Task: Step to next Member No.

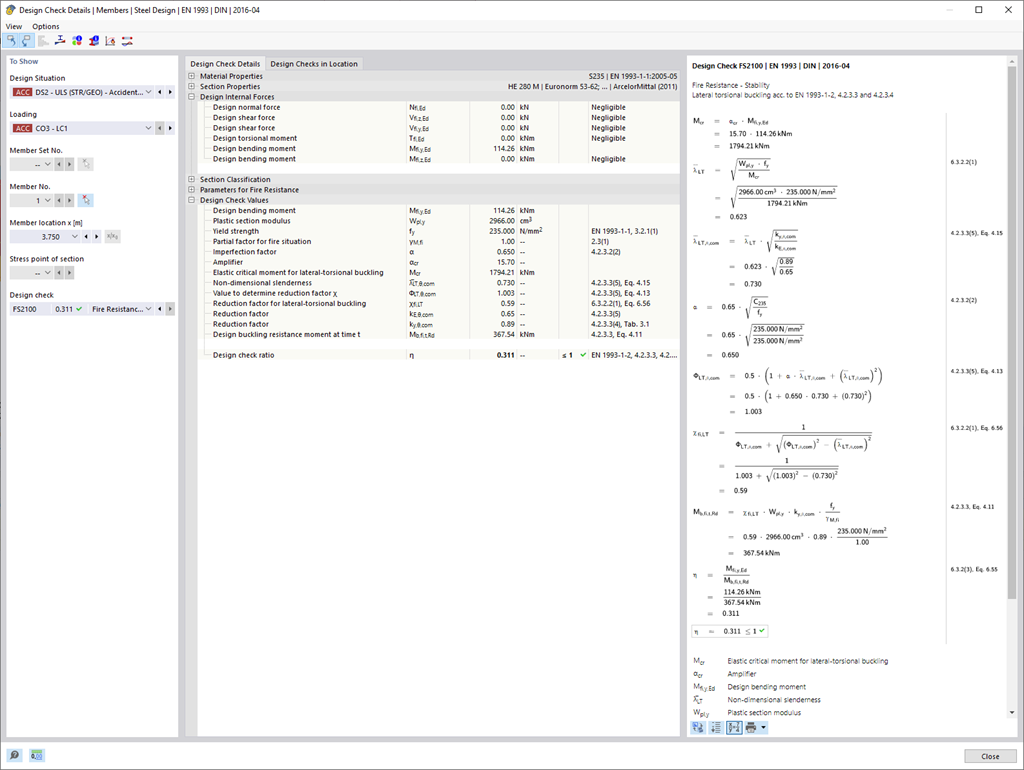Action: [x=70, y=201]
